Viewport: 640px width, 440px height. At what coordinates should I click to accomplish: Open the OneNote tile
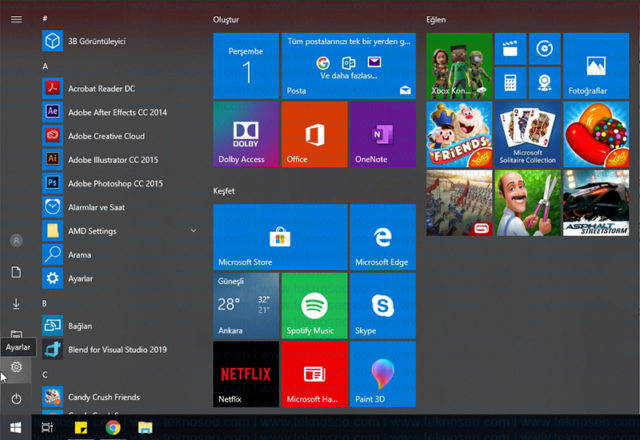point(383,134)
